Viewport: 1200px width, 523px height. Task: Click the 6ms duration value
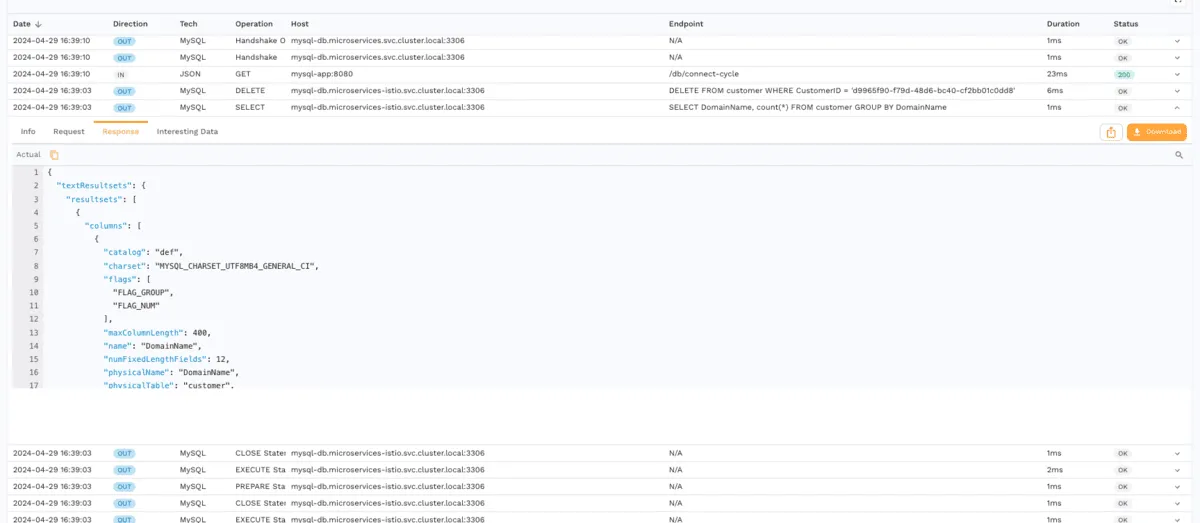1055,91
